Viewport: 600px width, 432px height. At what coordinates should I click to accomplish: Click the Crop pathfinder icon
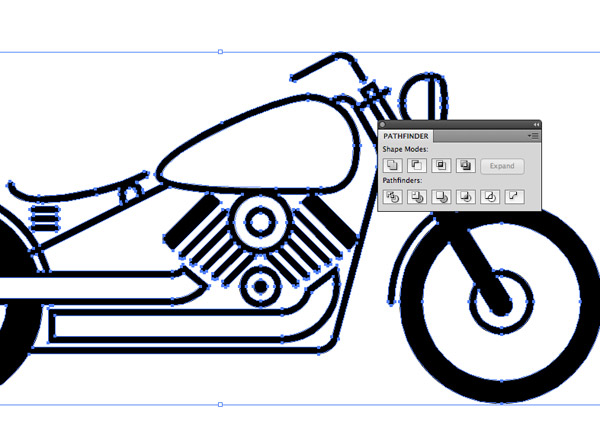(x=466, y=197)
